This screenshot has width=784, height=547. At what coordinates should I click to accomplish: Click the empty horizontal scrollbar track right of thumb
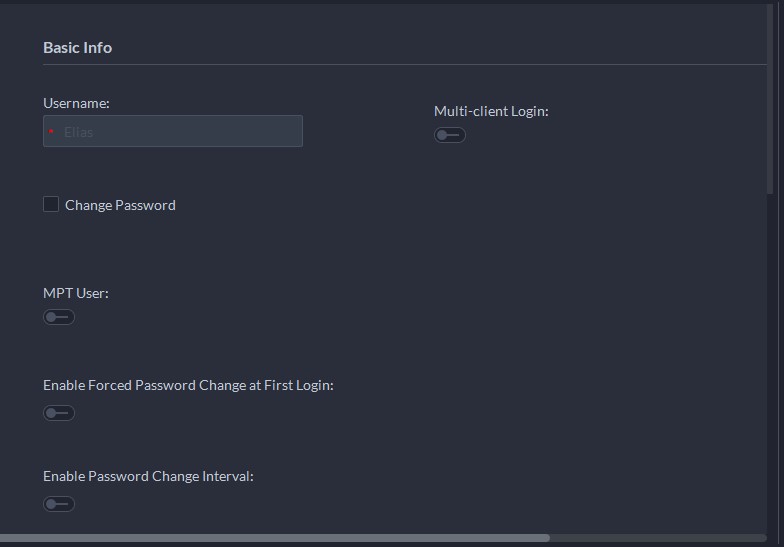658,538
